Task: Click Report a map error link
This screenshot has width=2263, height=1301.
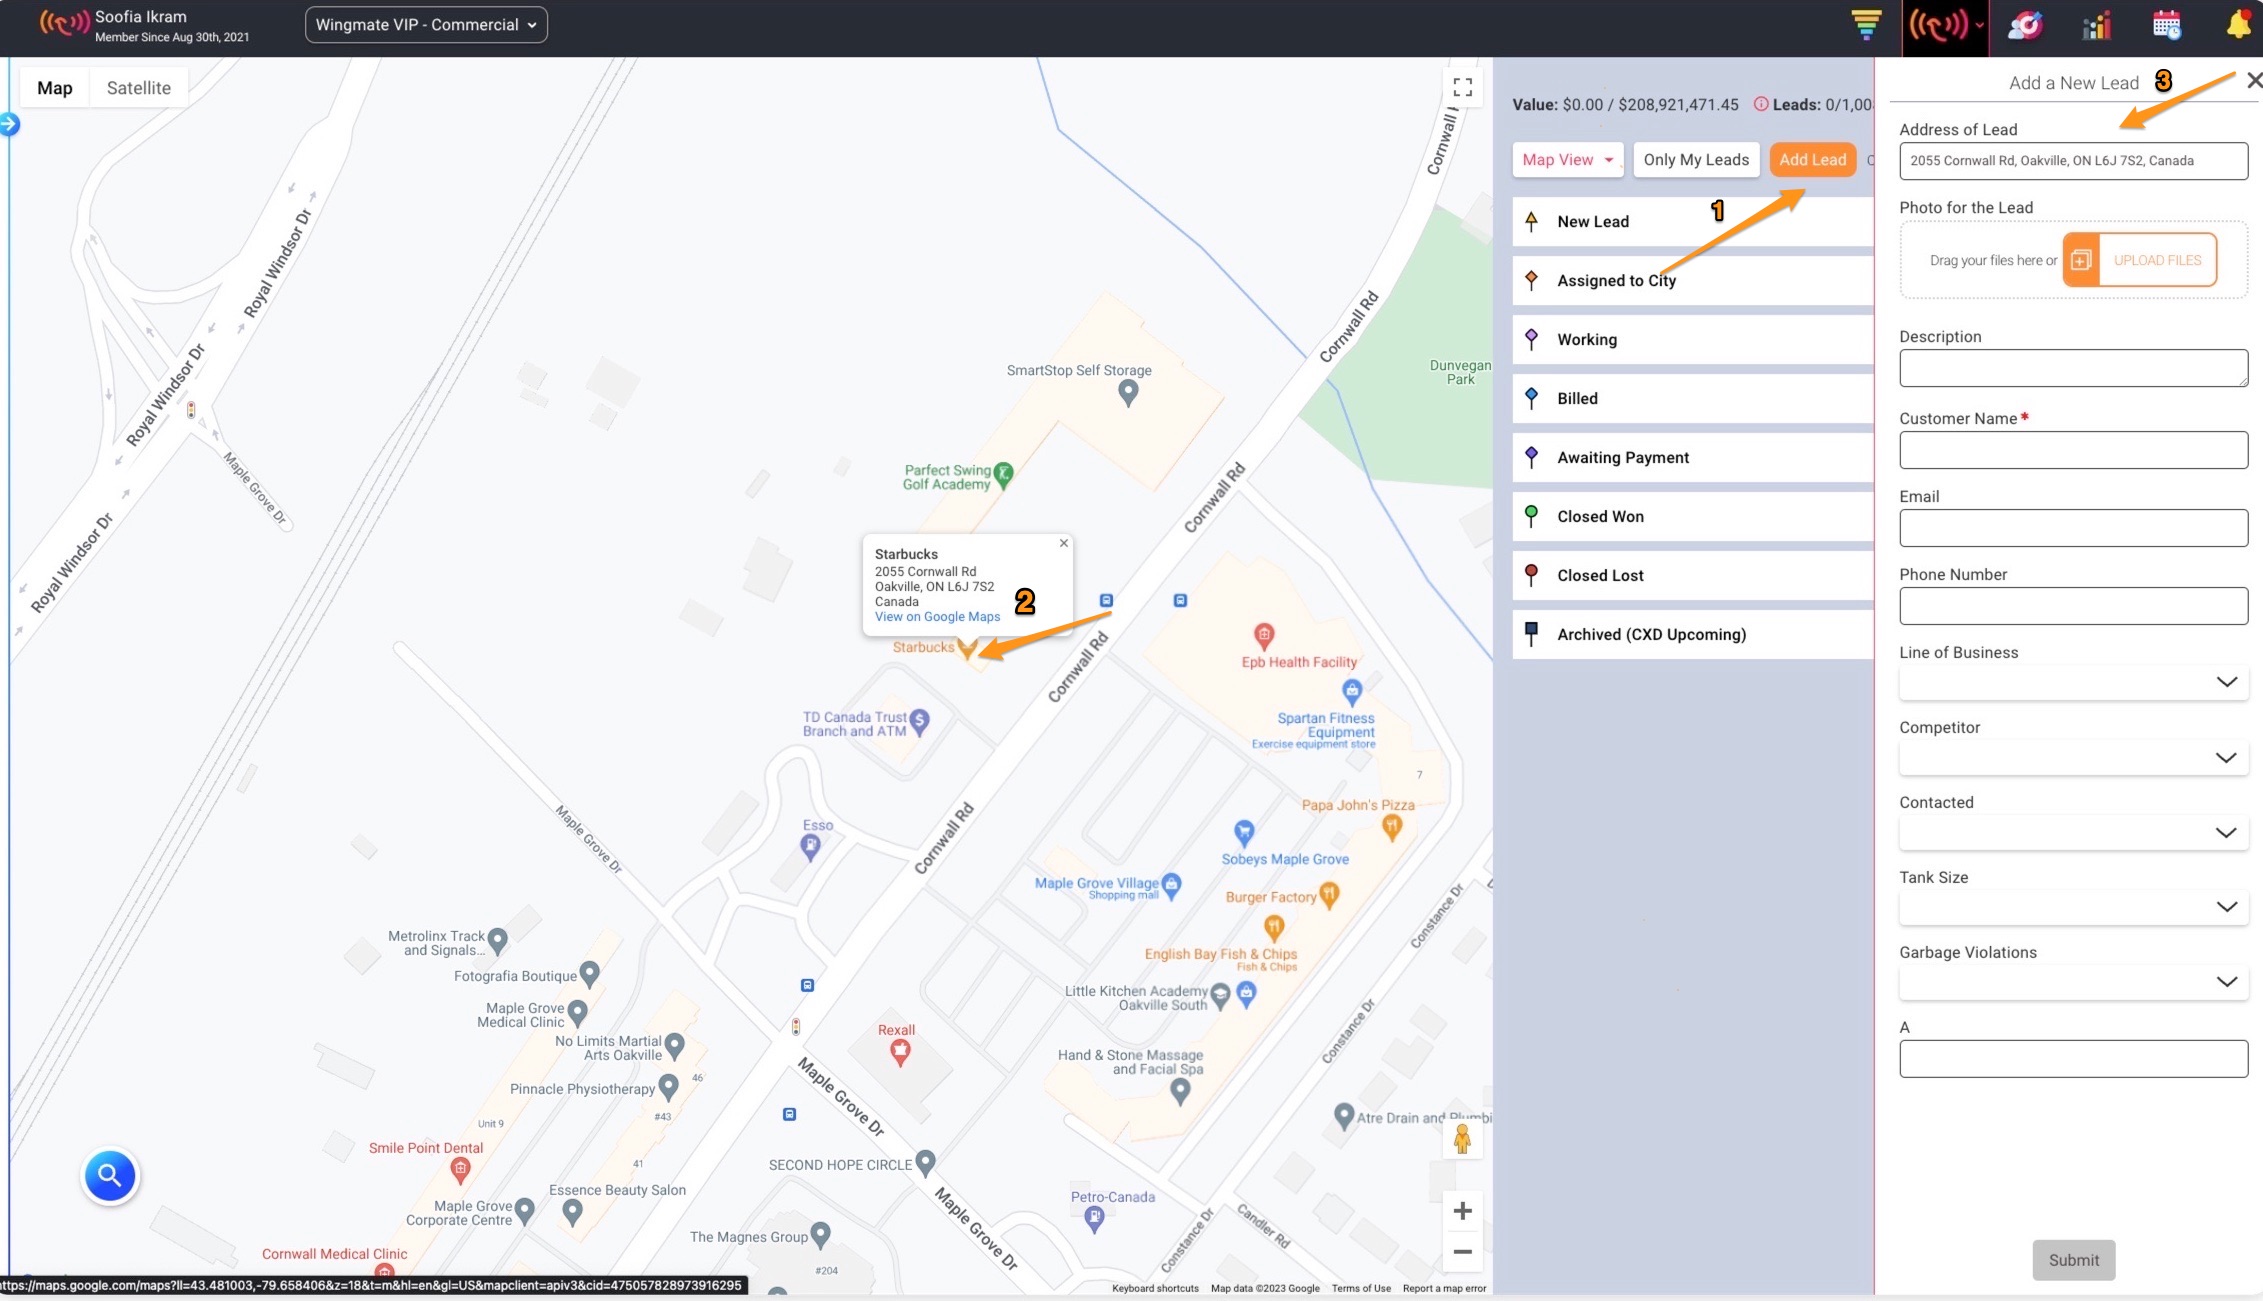Action: [1444, 1288]
